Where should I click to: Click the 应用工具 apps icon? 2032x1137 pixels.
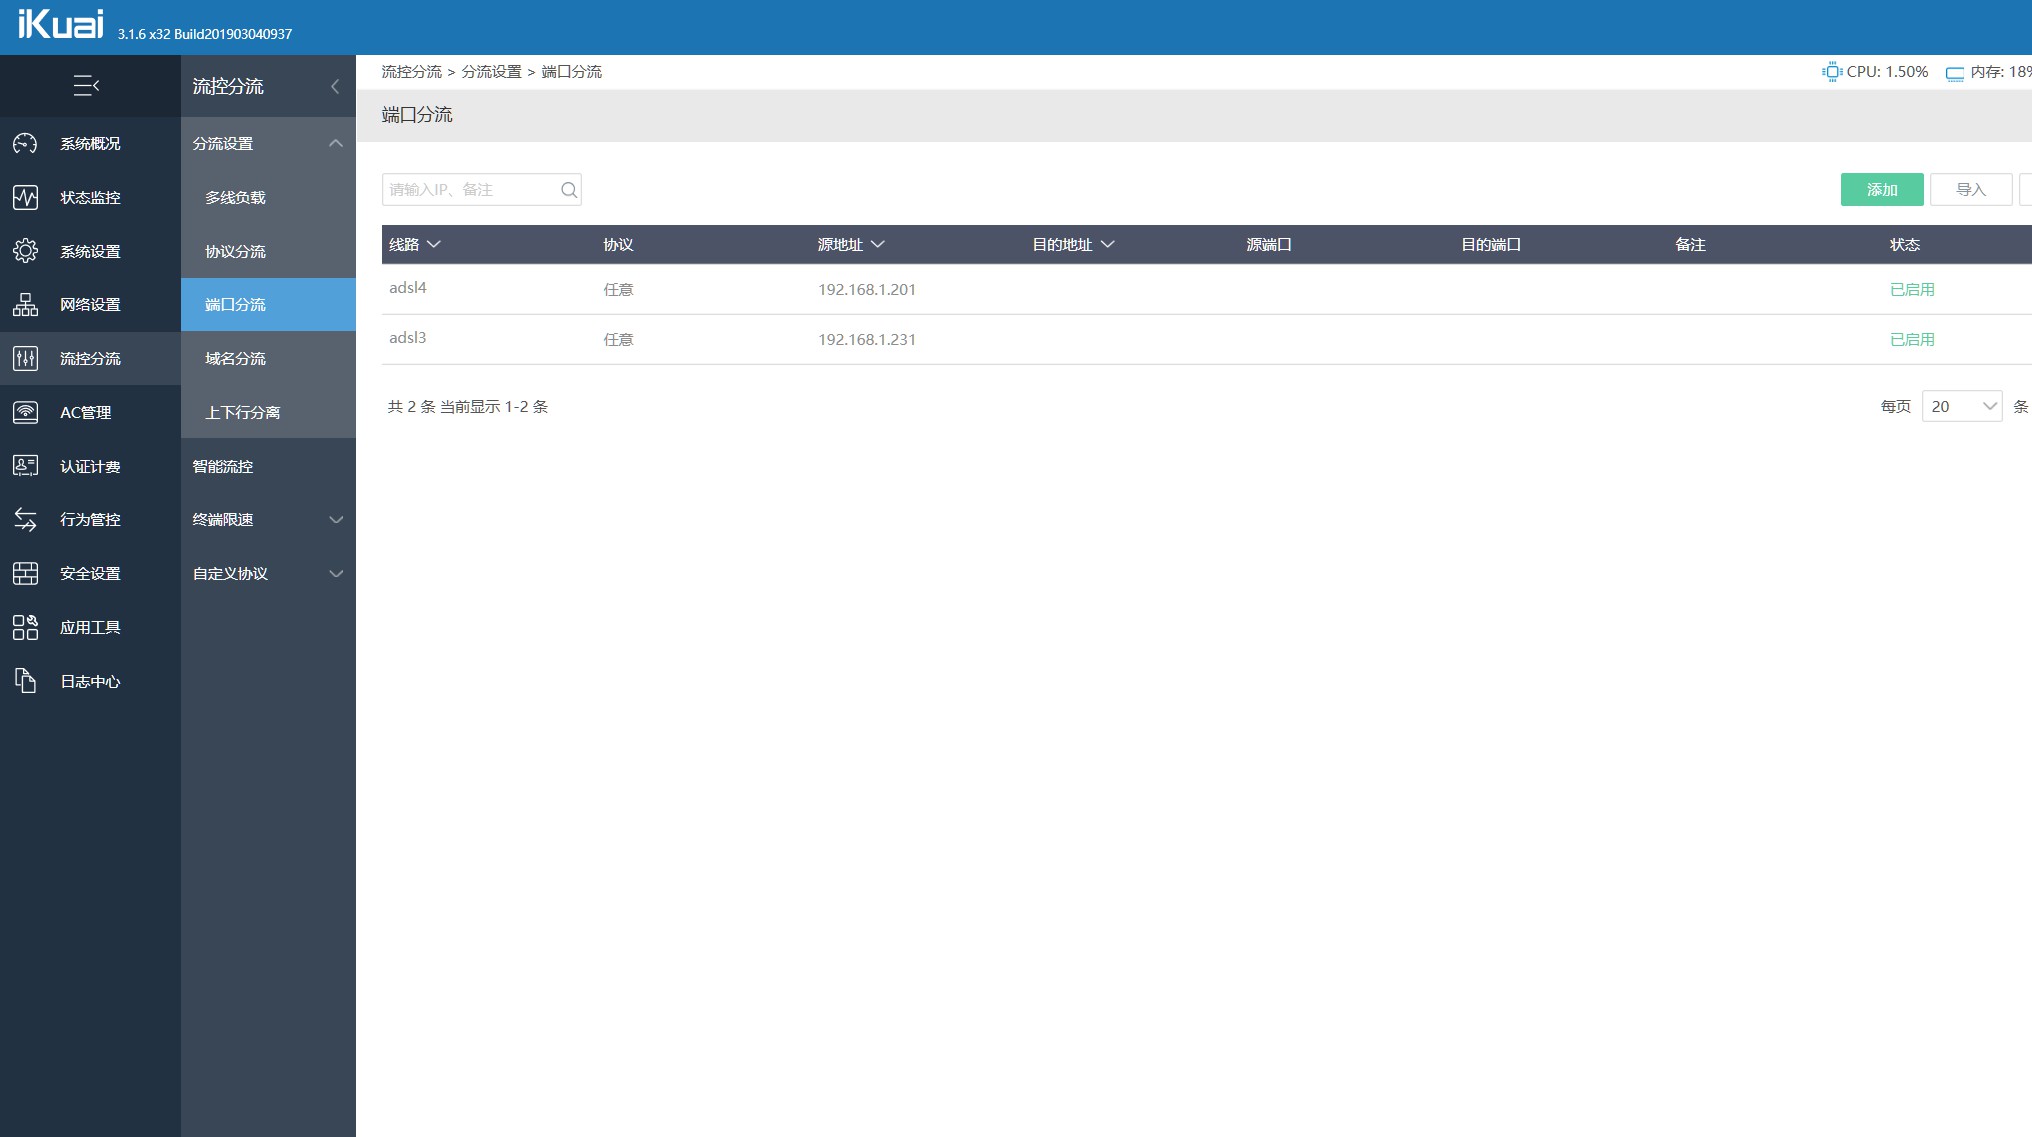[26, 627]
